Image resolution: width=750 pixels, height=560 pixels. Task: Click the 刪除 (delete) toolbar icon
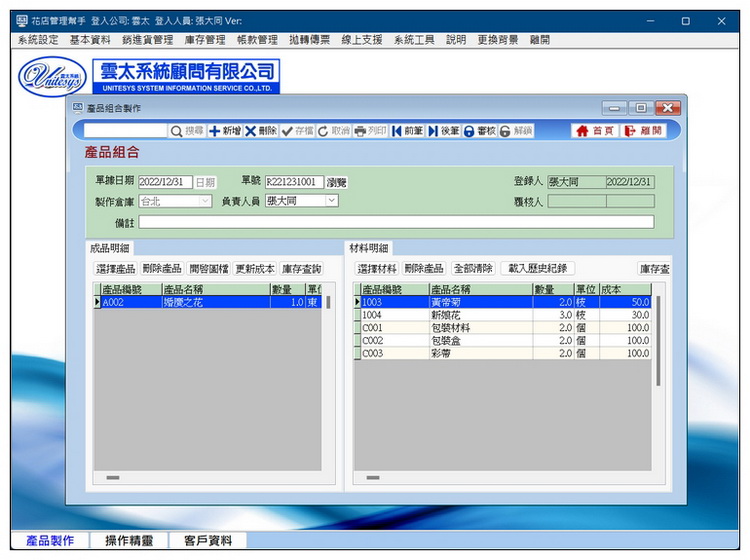coord(251,131)
